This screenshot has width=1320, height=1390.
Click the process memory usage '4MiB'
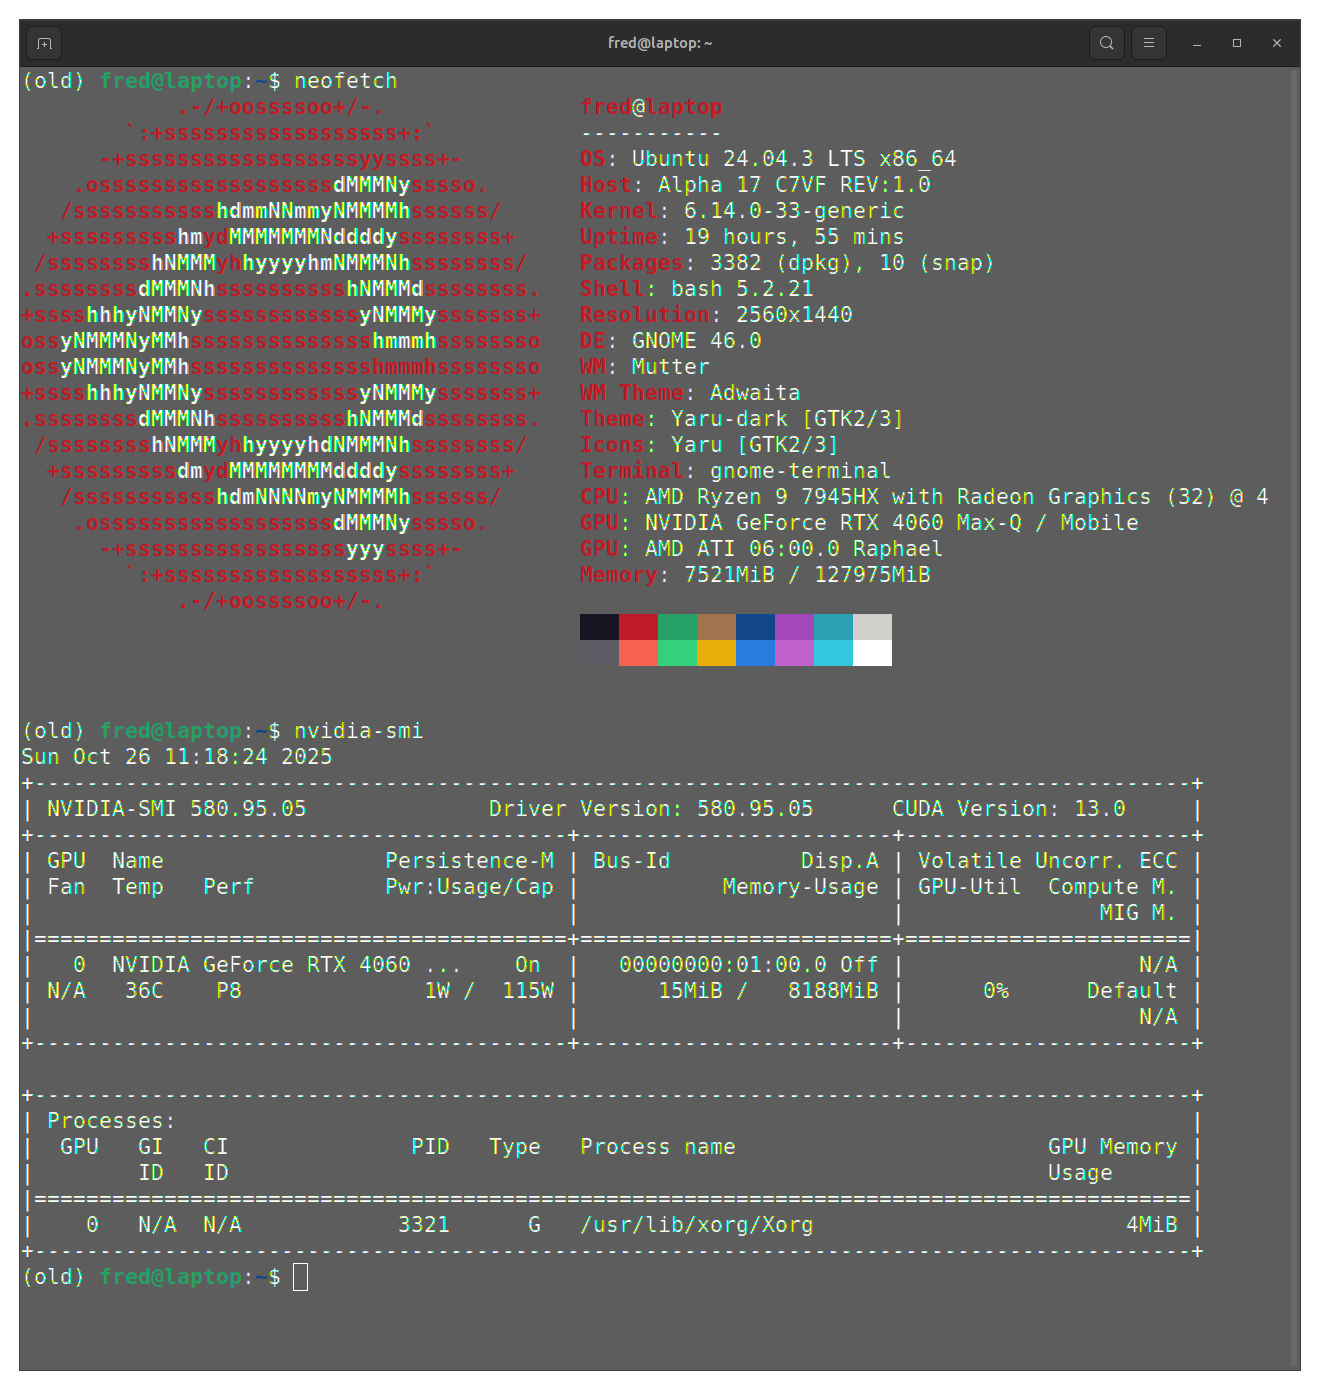(1152, 1225)
